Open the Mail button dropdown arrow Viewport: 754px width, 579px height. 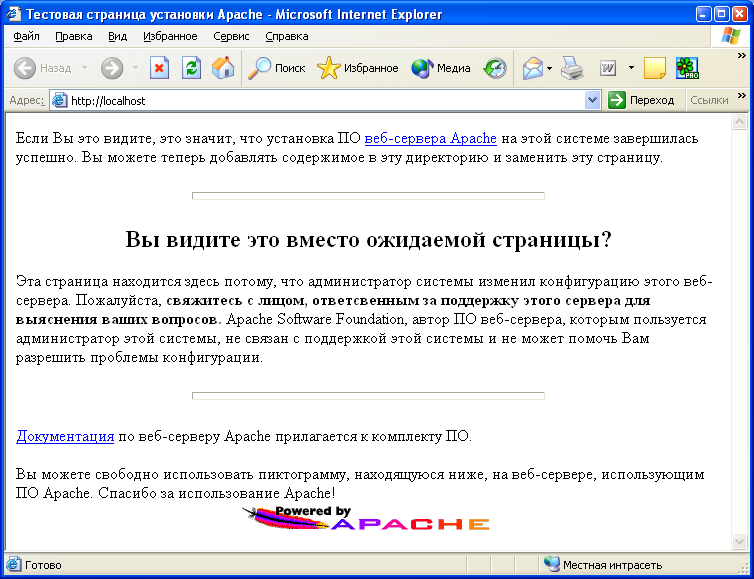pos(550,68)
